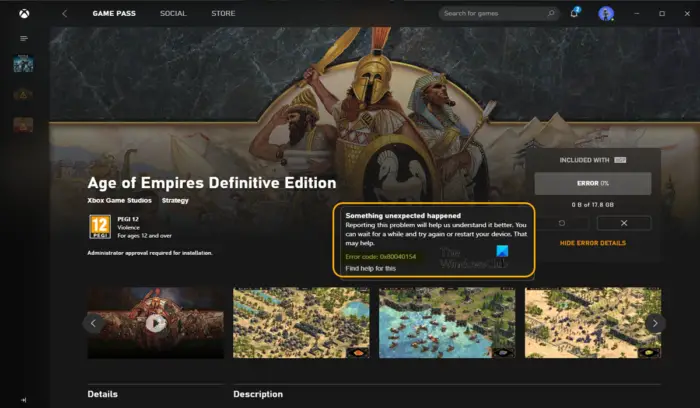Click the PEGI 12 rating badge
The height and width of the screenshot is (408, 700).
click(x=100, y=227)
